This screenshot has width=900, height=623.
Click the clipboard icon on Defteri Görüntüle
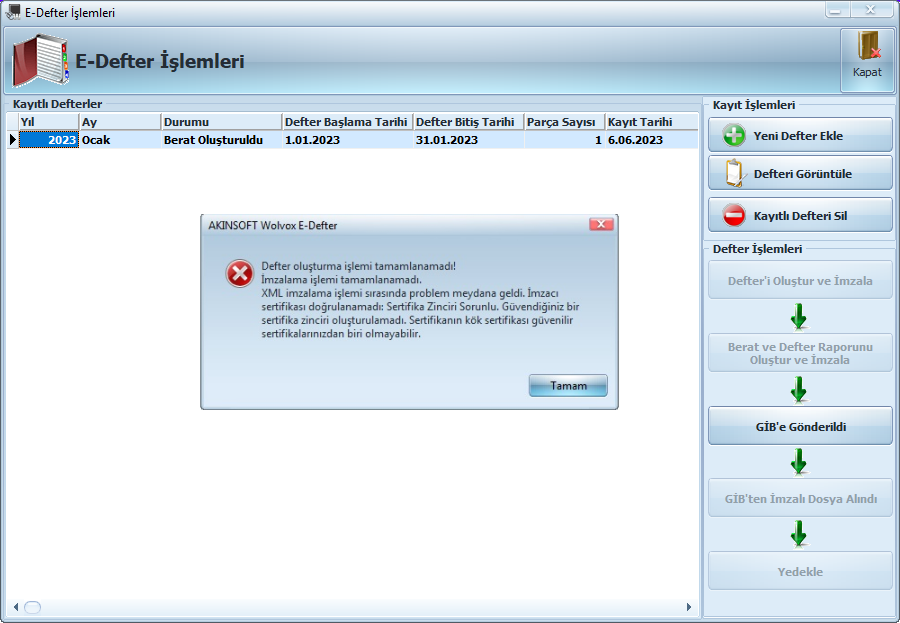click(x=735, y=173)
